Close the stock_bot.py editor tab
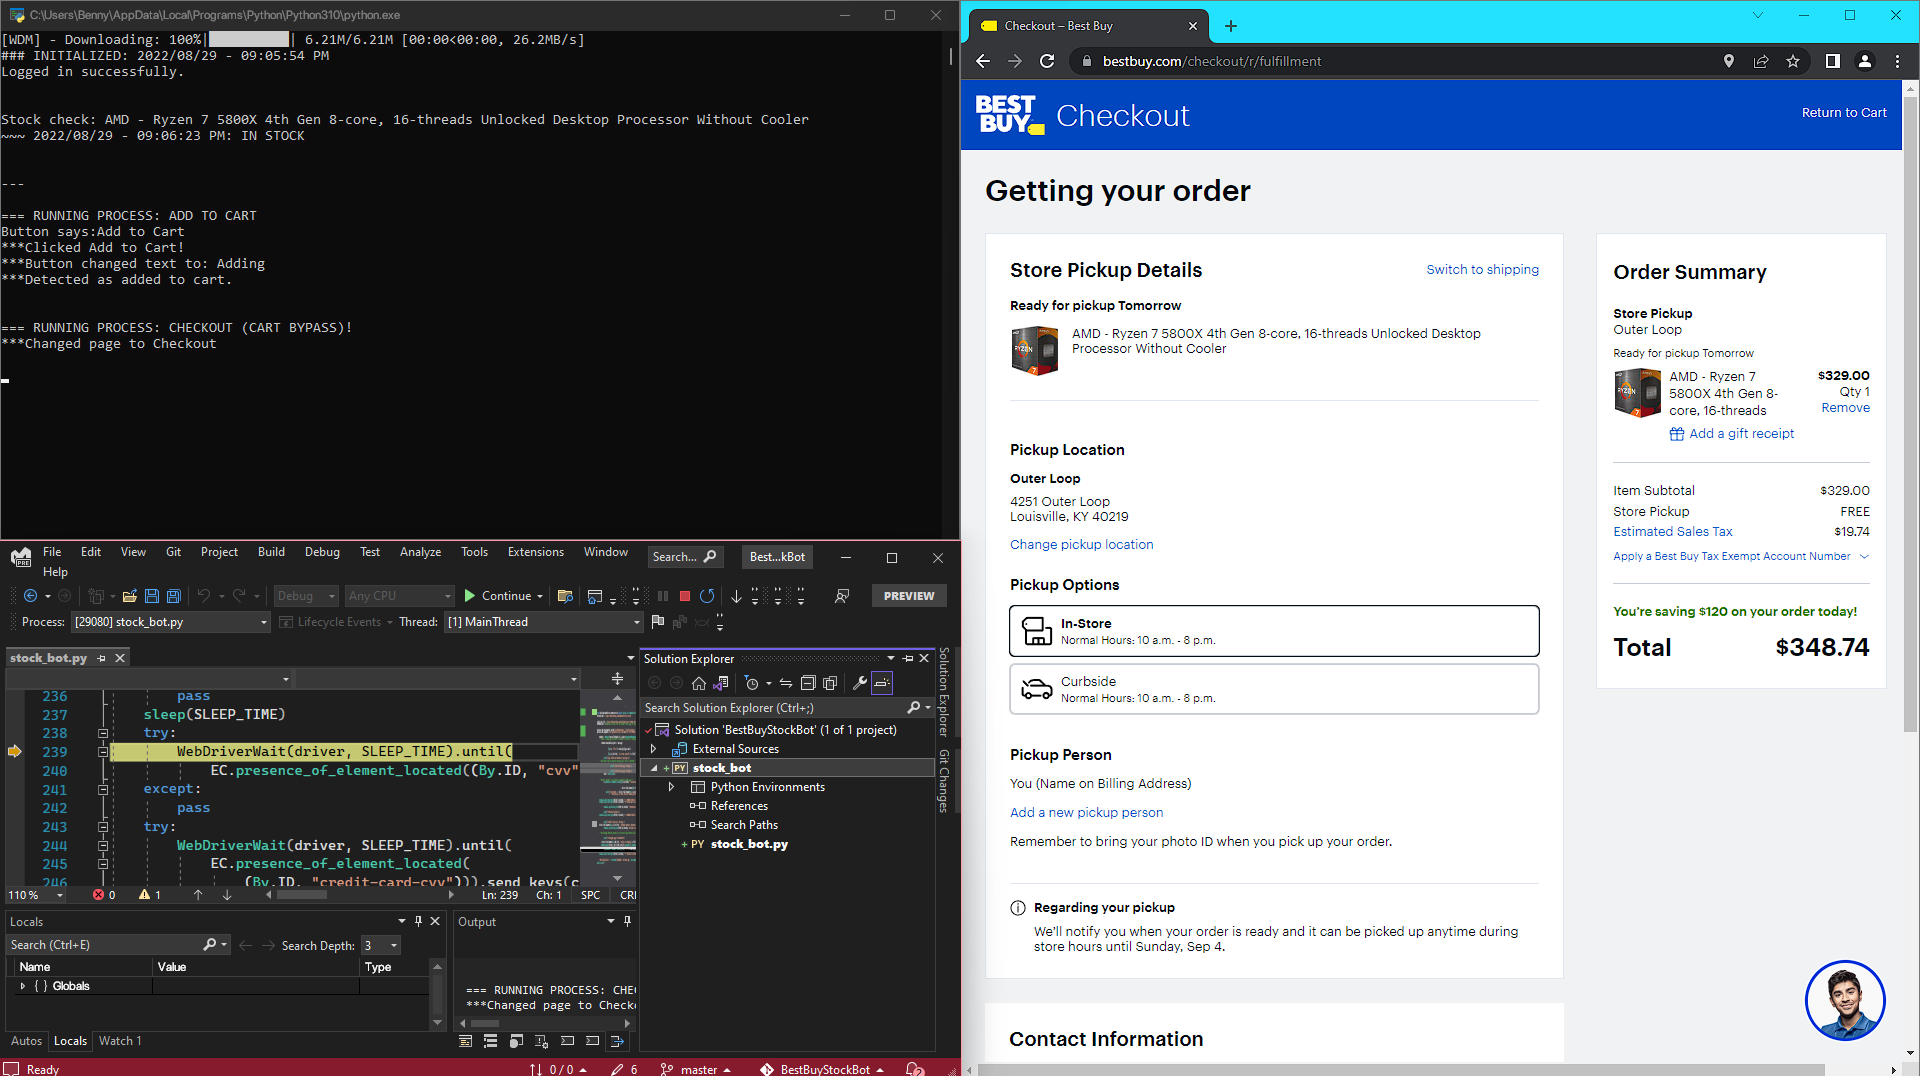Viewport: 1920px width, 1076px height. pos(120,658)
